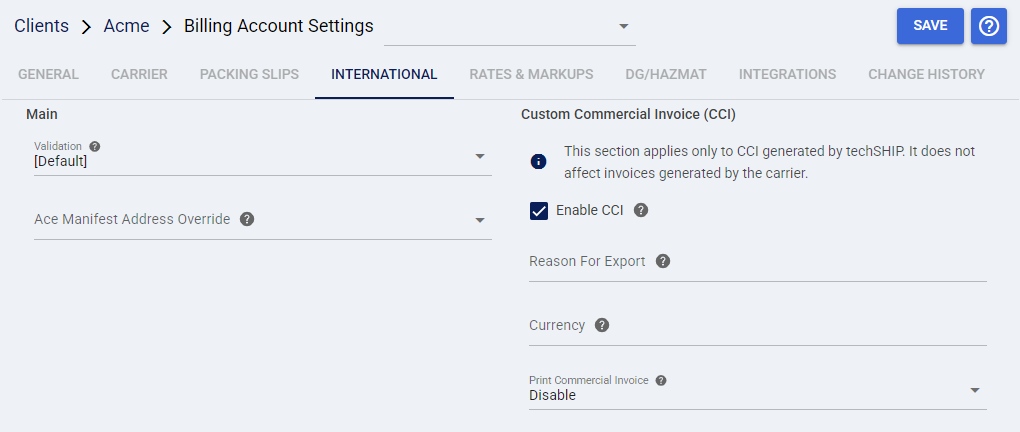
Task: Uncheck the Enable CCI checkbox
Action: coord(539,211)
